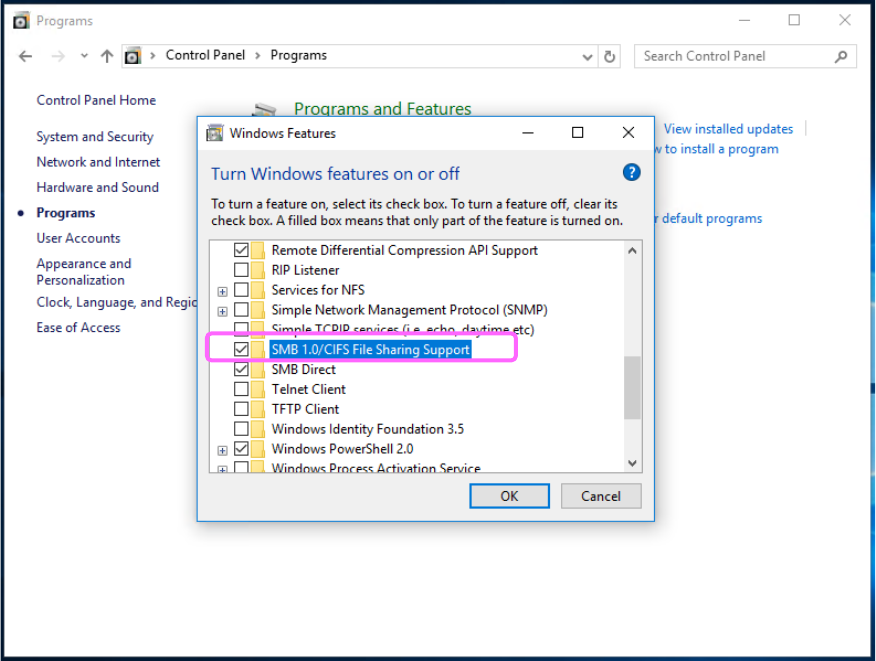Click the Services for NFS folder icon
The height and width of the screenshot is (661, 876).
pos(258,290)
